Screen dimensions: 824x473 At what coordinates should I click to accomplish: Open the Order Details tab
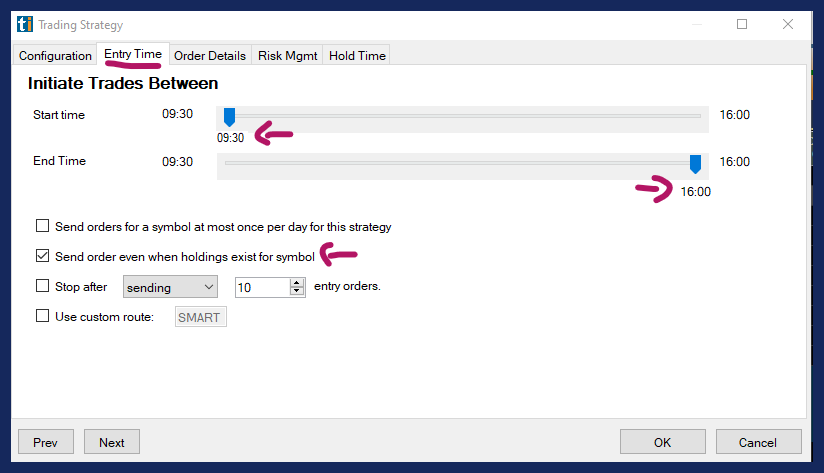[x=210, y=56]
